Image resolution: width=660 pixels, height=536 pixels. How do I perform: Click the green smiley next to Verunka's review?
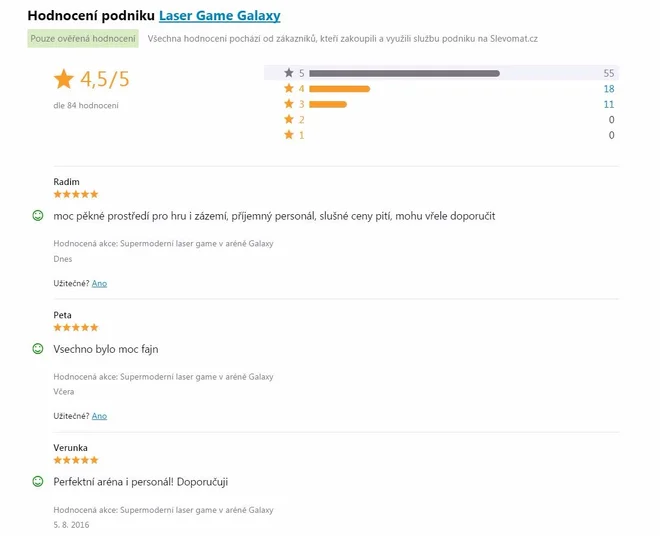click(x=38, y=481)
